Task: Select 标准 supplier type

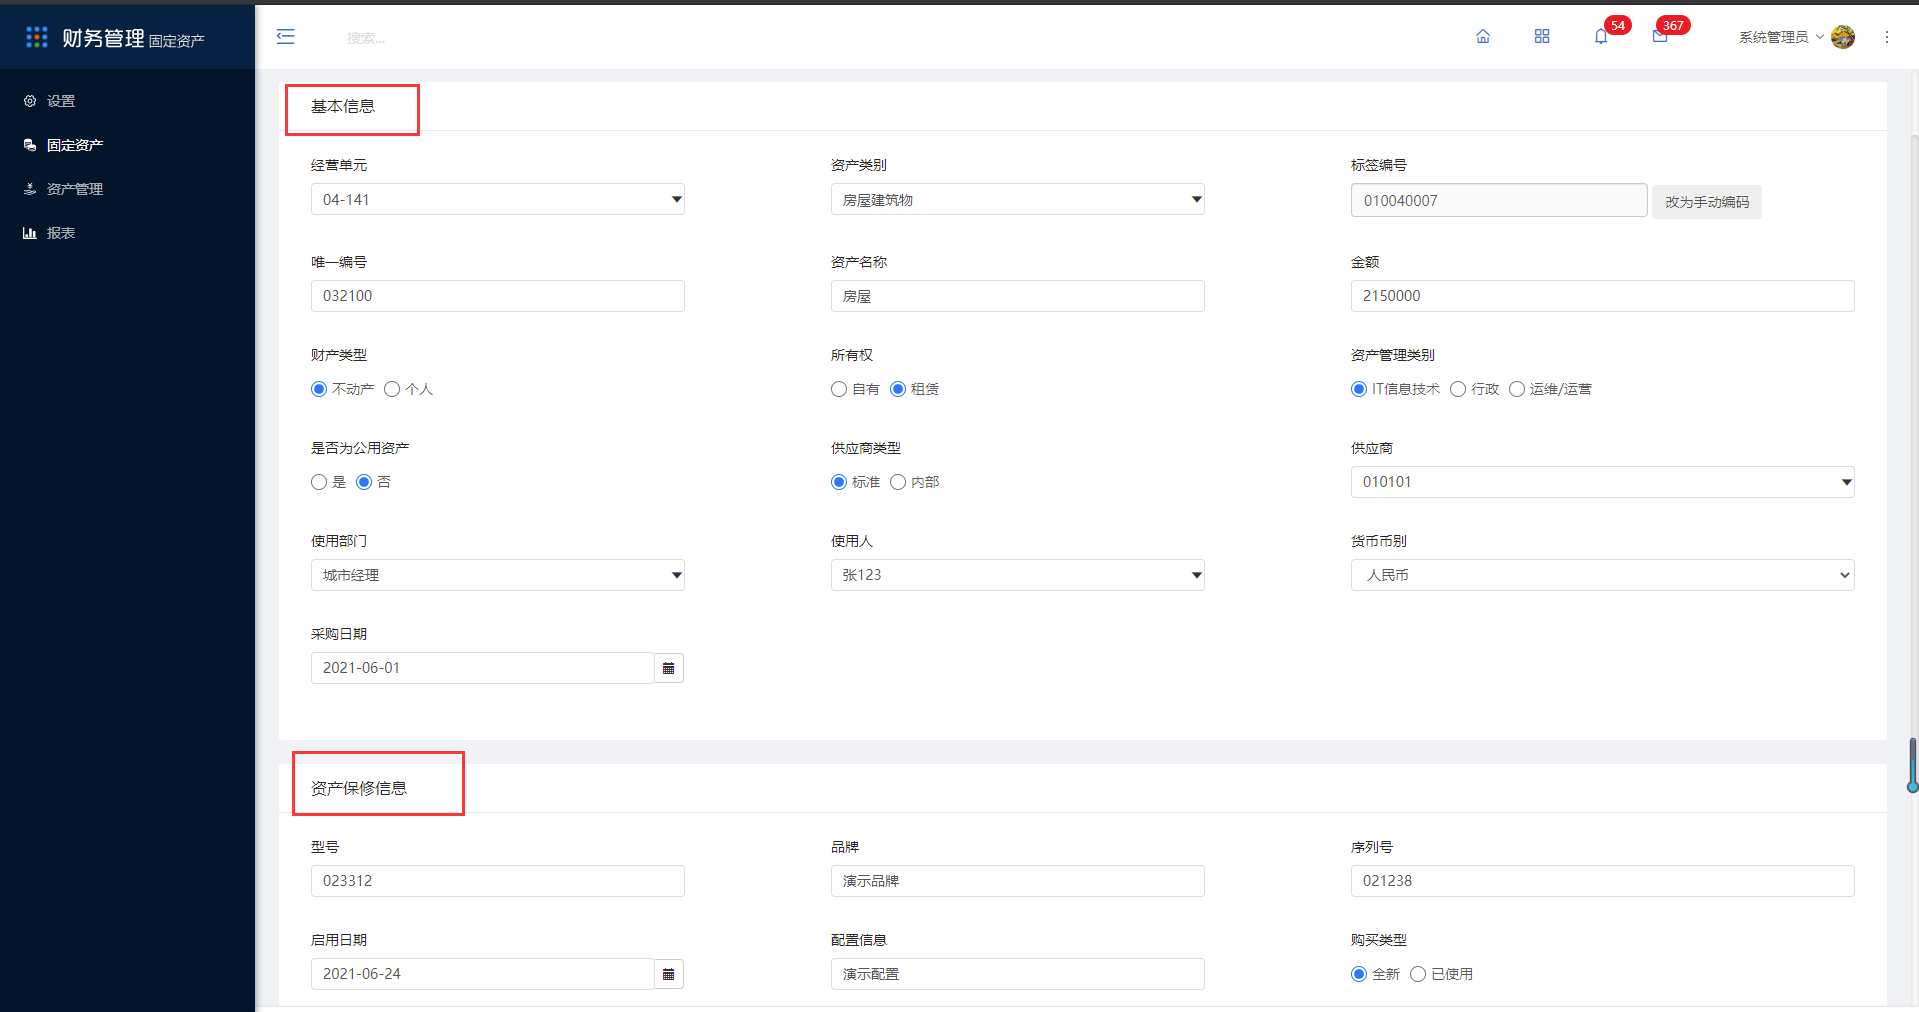Action: coord(839,482)
